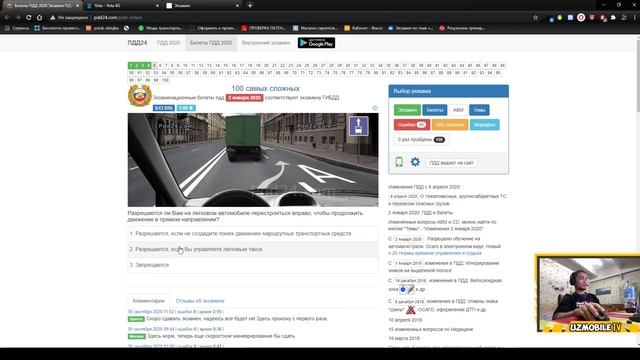The height and width of the screenshot is (360, 640).
Task: Open the browser home page icon
Action: tap(40, 18)
